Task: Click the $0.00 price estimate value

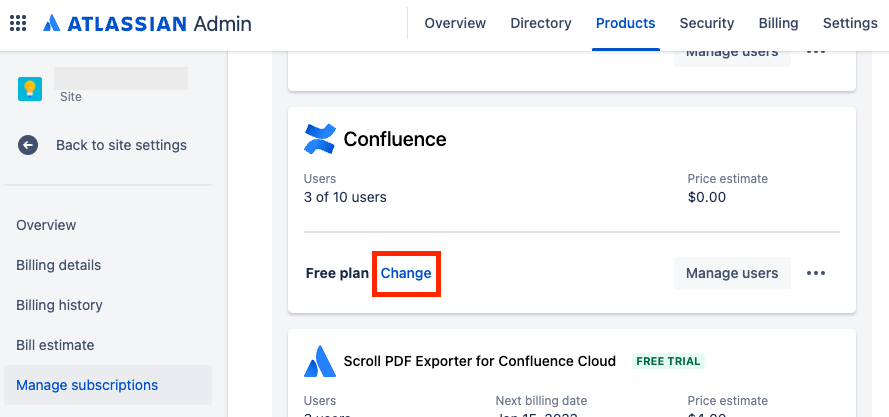Action: pos(706,197)
